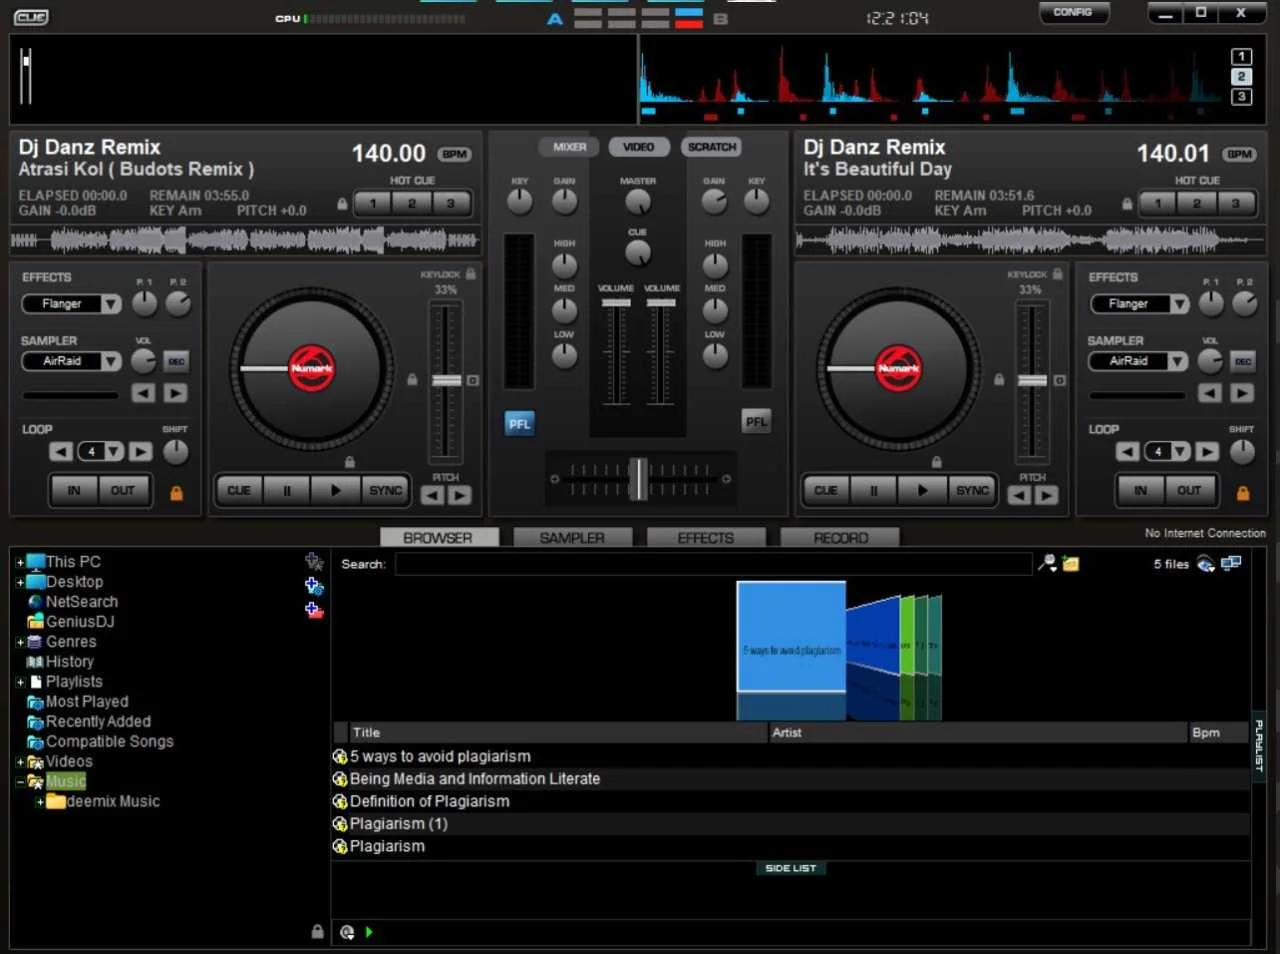
Task: Sync the right deck tempo
Action: click(972, 490)
